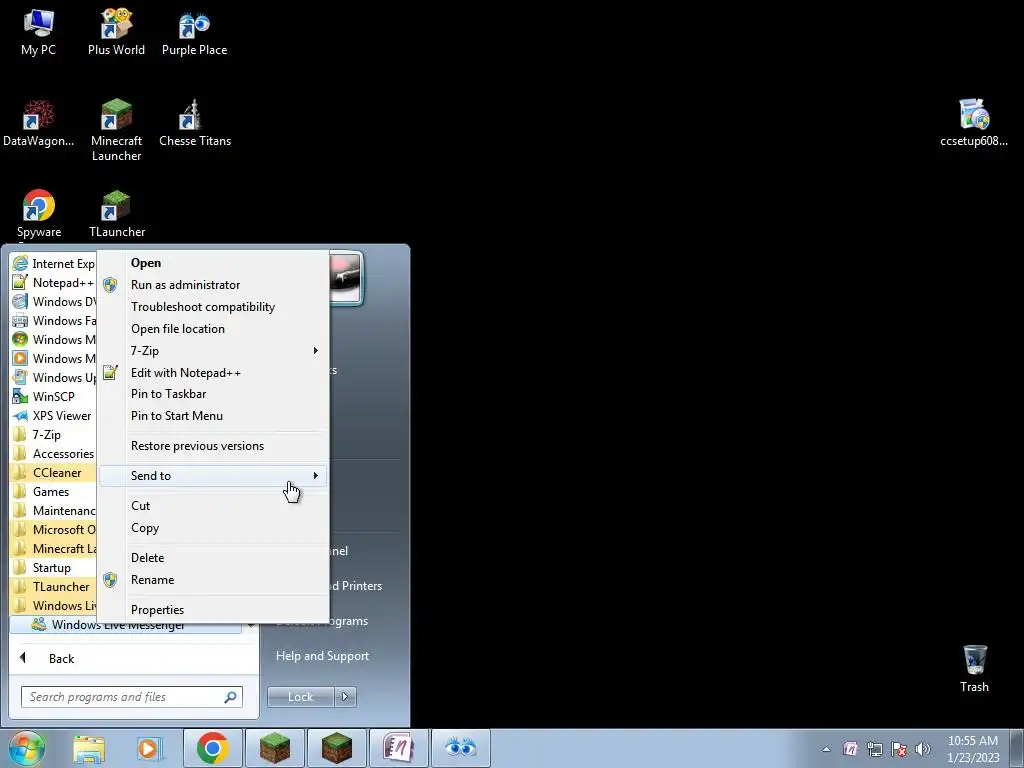The width and height of the screenshot is (1024, 768).
Task: Expand the Accessories folder in Start menu
Action: [54, 453]
